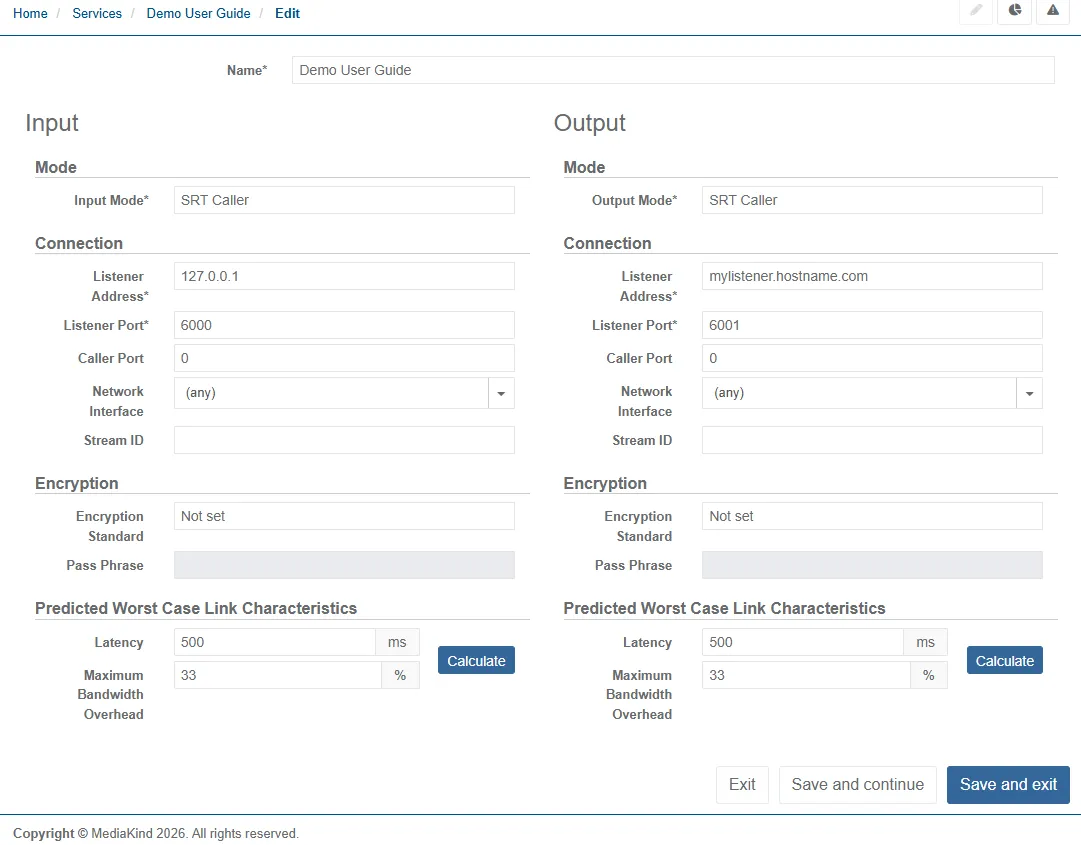
Task: Edit the Output Latency value 500
Action: point(802,642)
